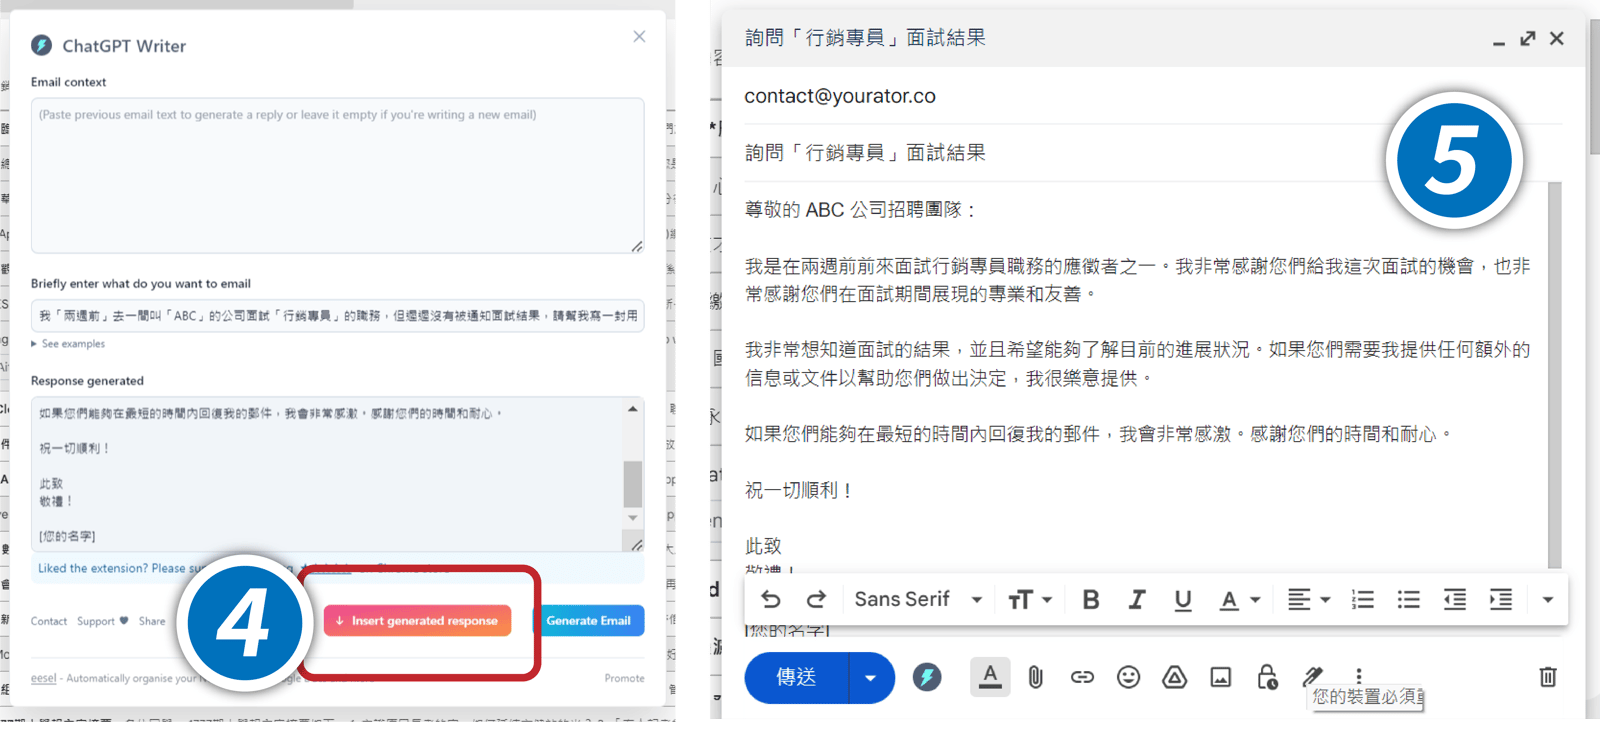1600x755 pixels.
Task: Attach a file with the paperclip
Action: tap(1036, 677)
